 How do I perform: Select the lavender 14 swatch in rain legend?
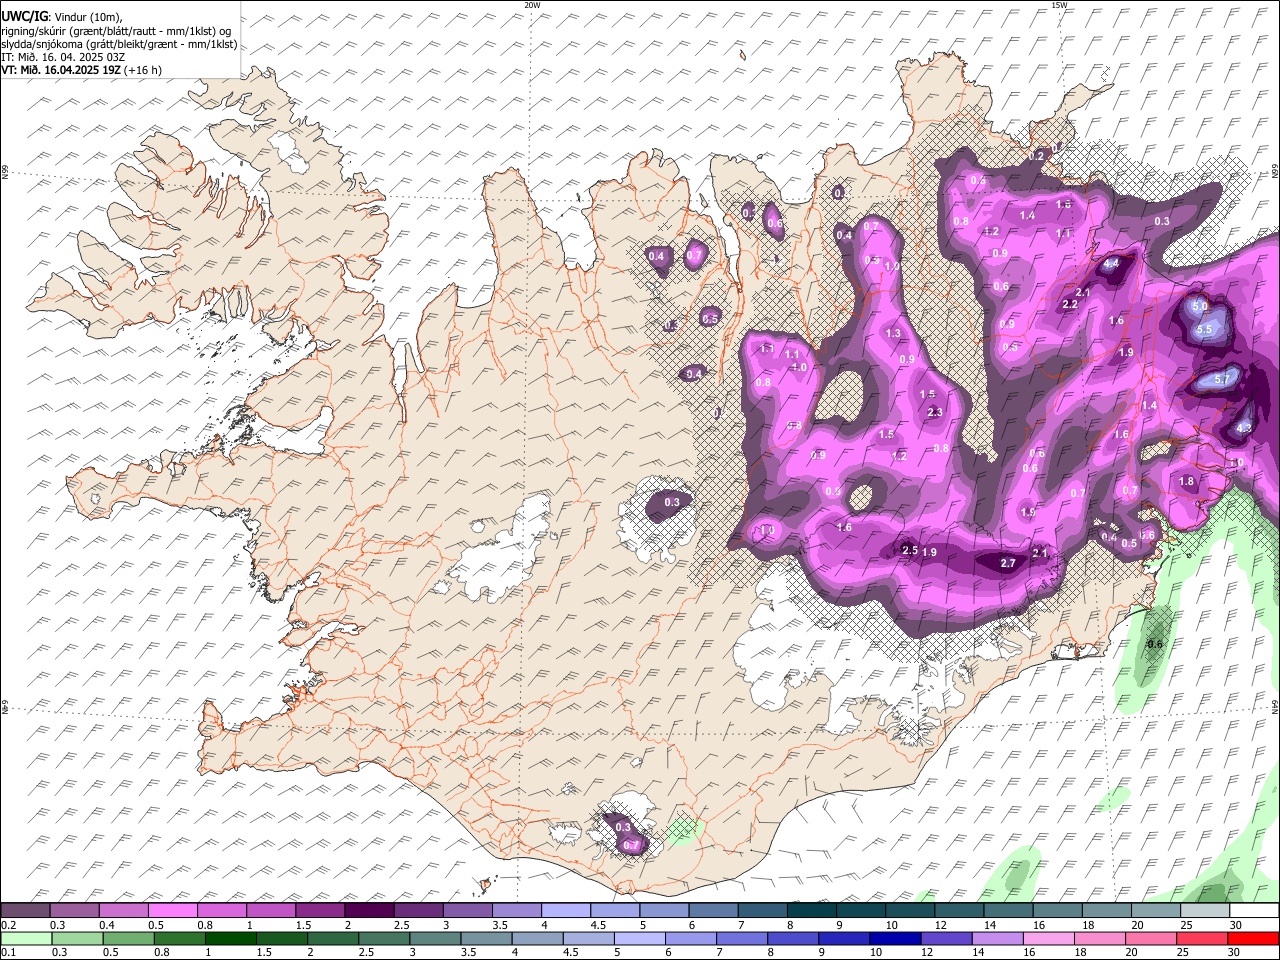pos(997,939)
